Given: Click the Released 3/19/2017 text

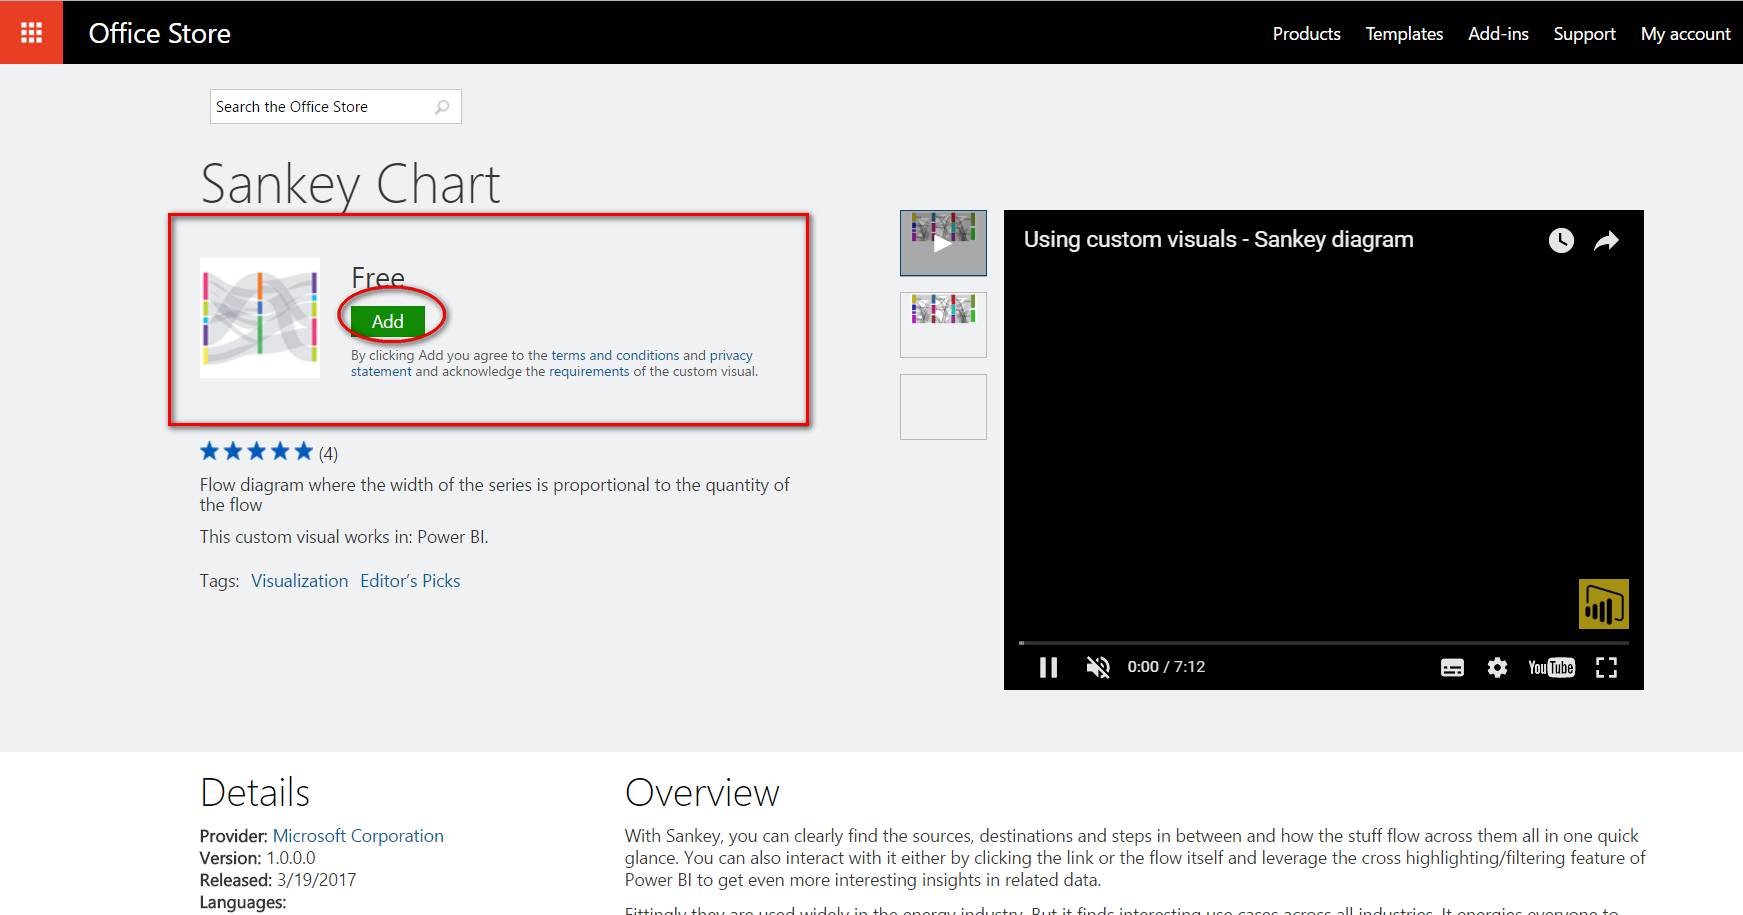Looking at the screenshot, I should click(278, 880).
